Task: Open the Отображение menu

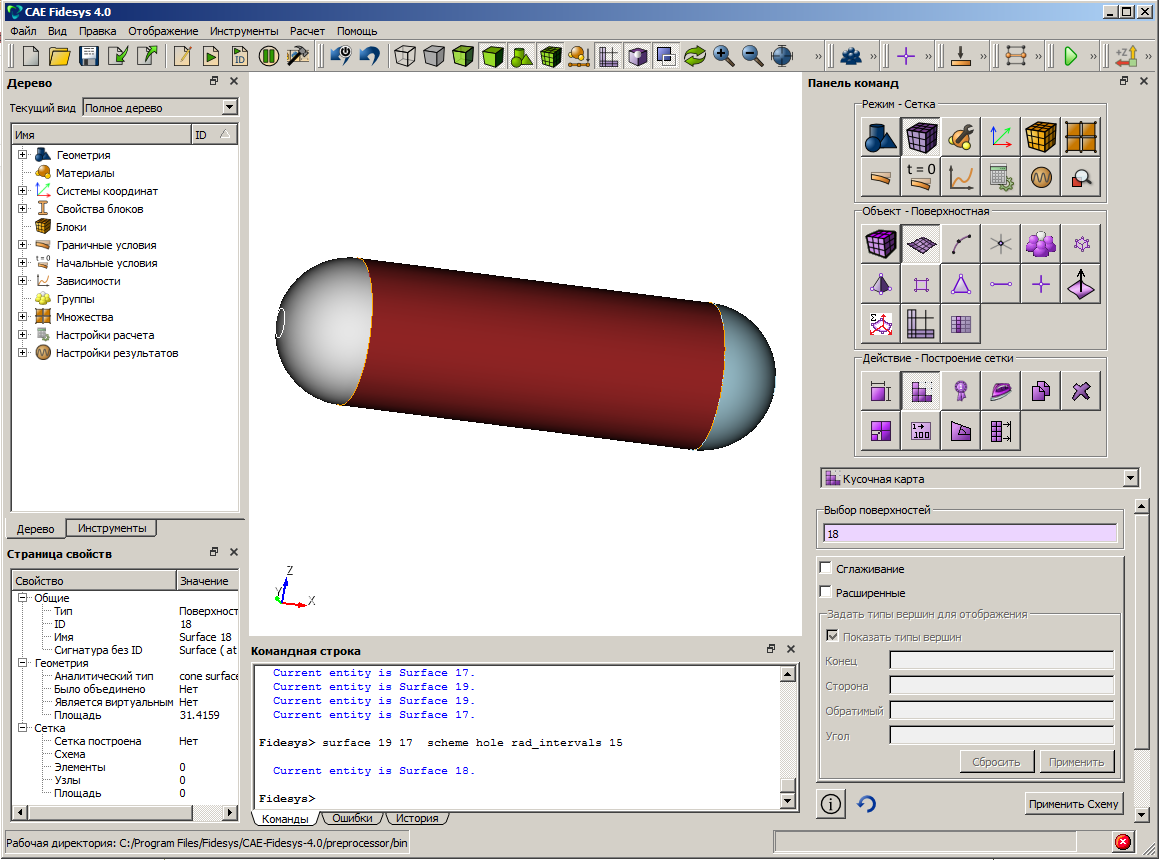Action: (x=163, y=31)
